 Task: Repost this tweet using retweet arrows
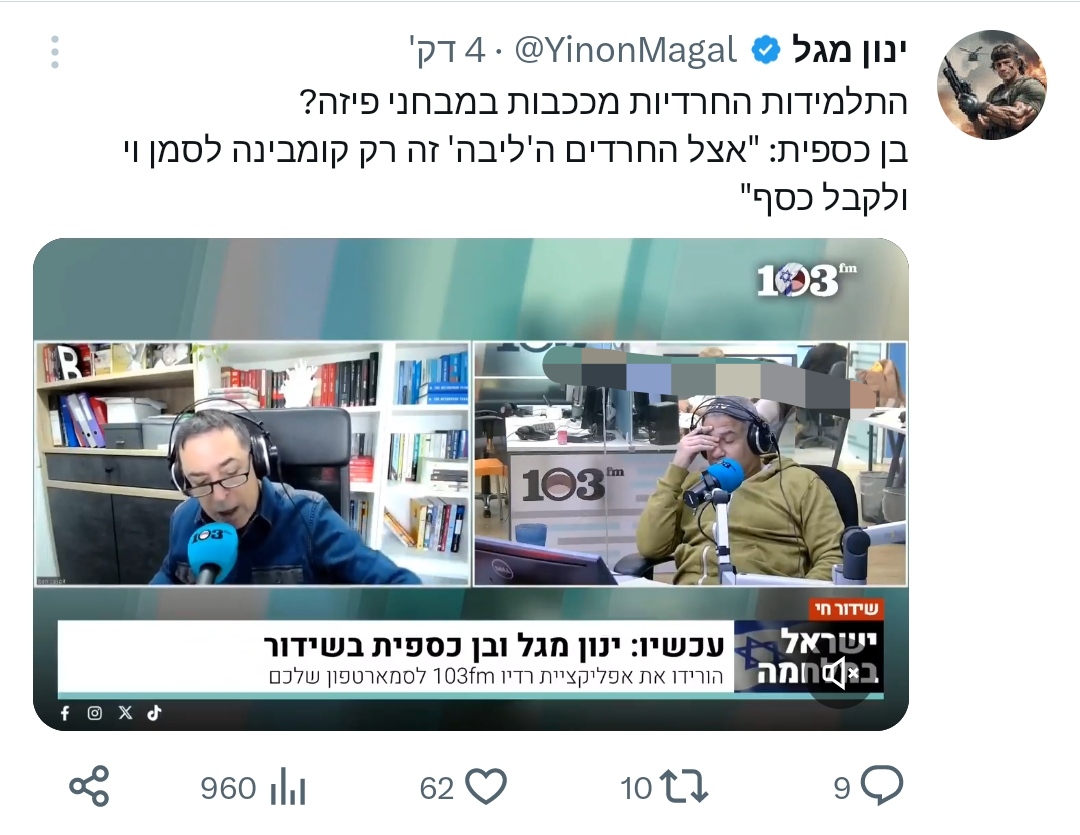pos(683,787)
